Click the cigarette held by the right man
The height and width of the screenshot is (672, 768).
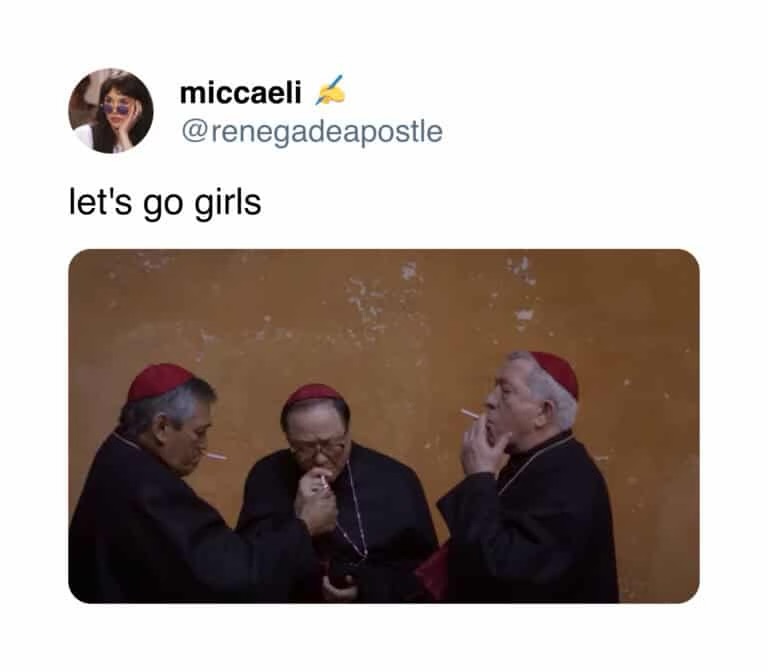470,414
